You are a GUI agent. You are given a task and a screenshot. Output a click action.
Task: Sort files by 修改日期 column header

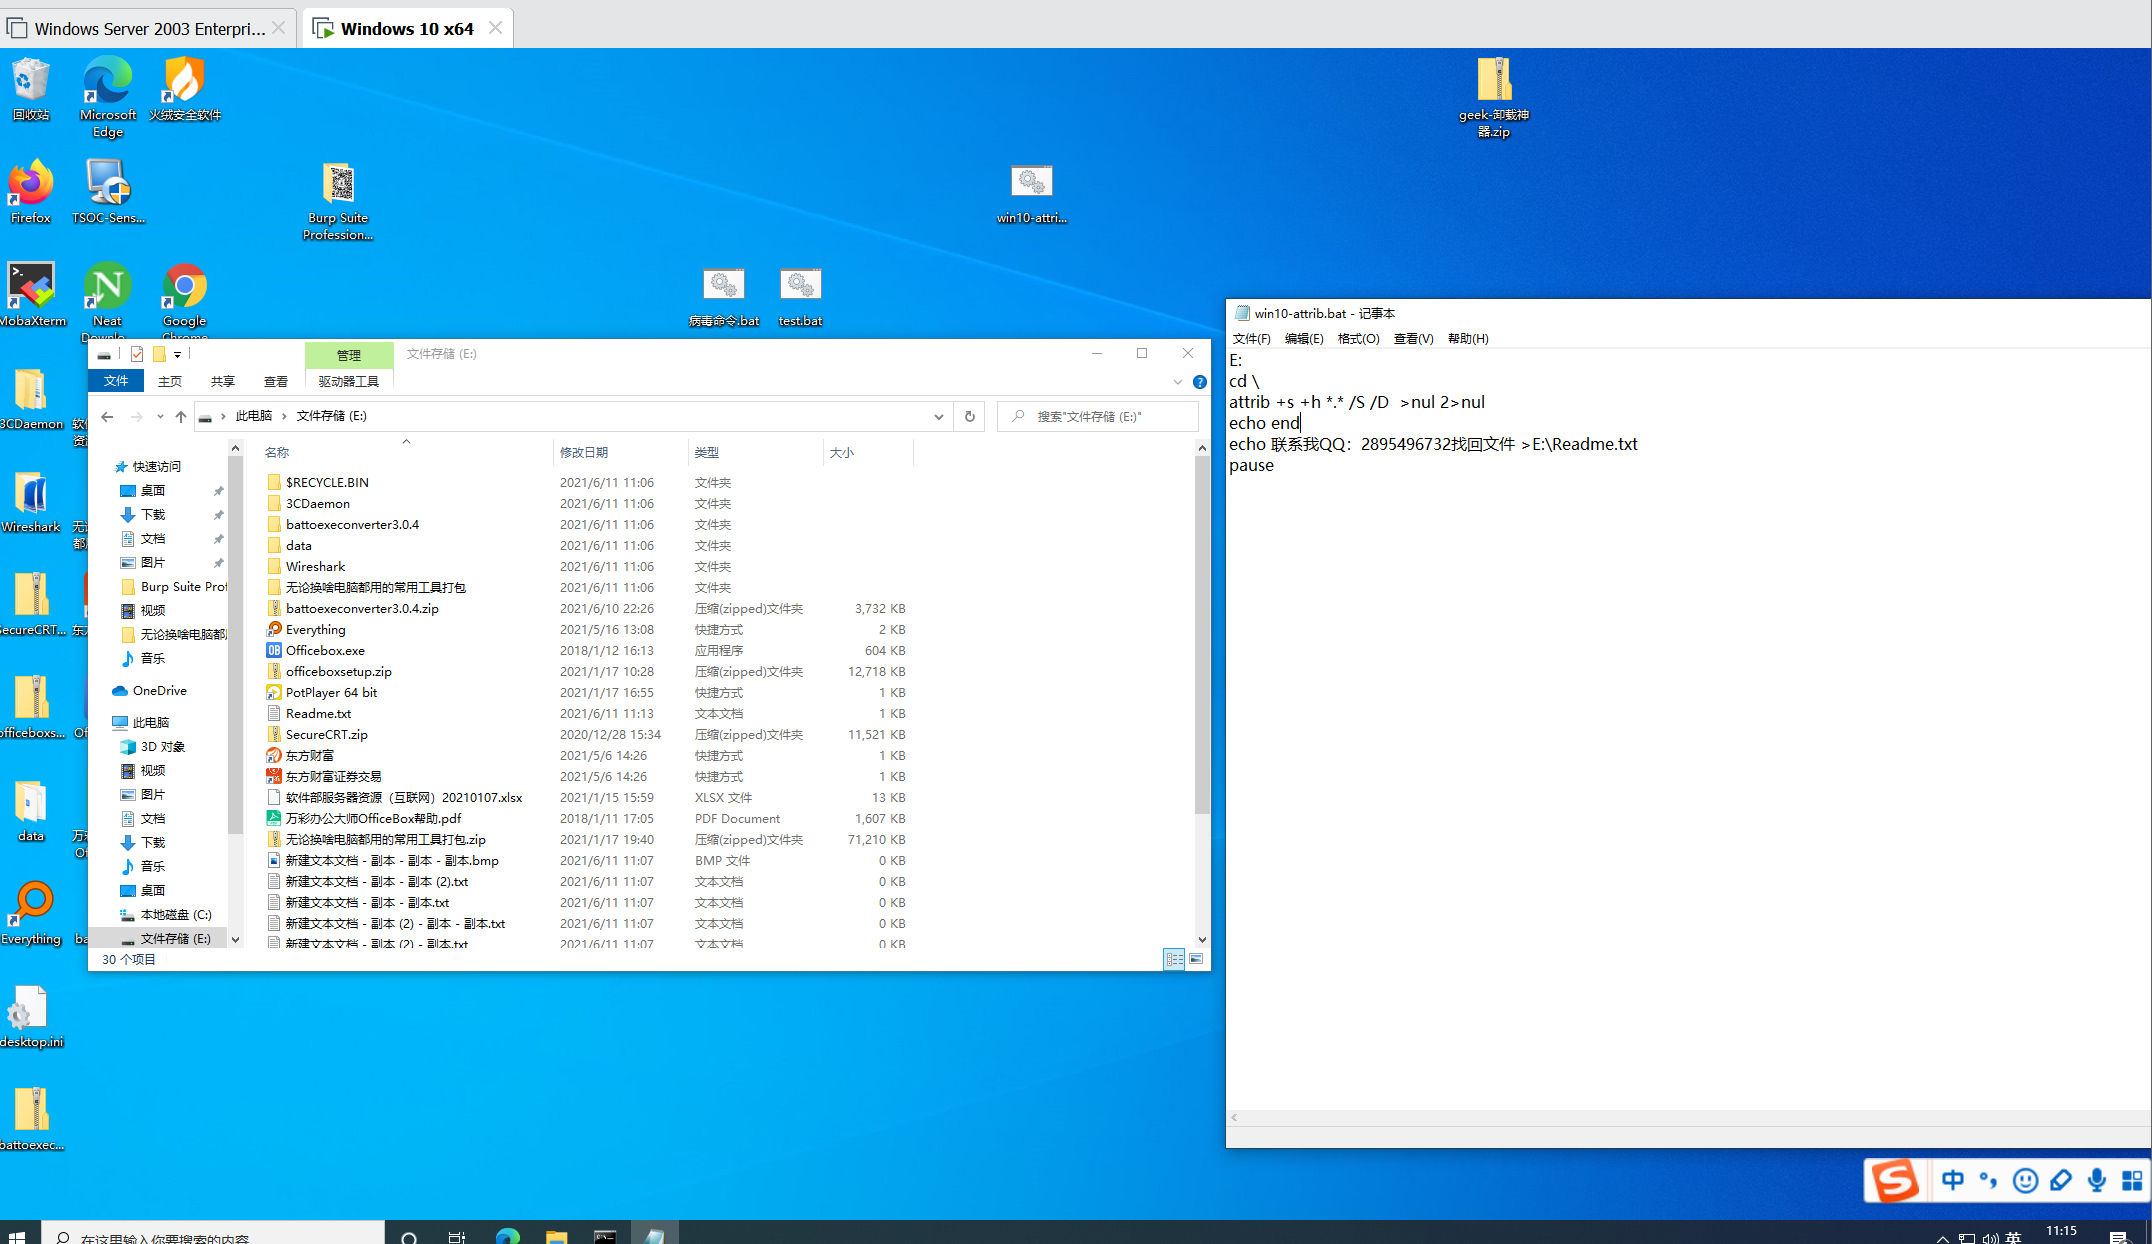(x=584, y=452)
